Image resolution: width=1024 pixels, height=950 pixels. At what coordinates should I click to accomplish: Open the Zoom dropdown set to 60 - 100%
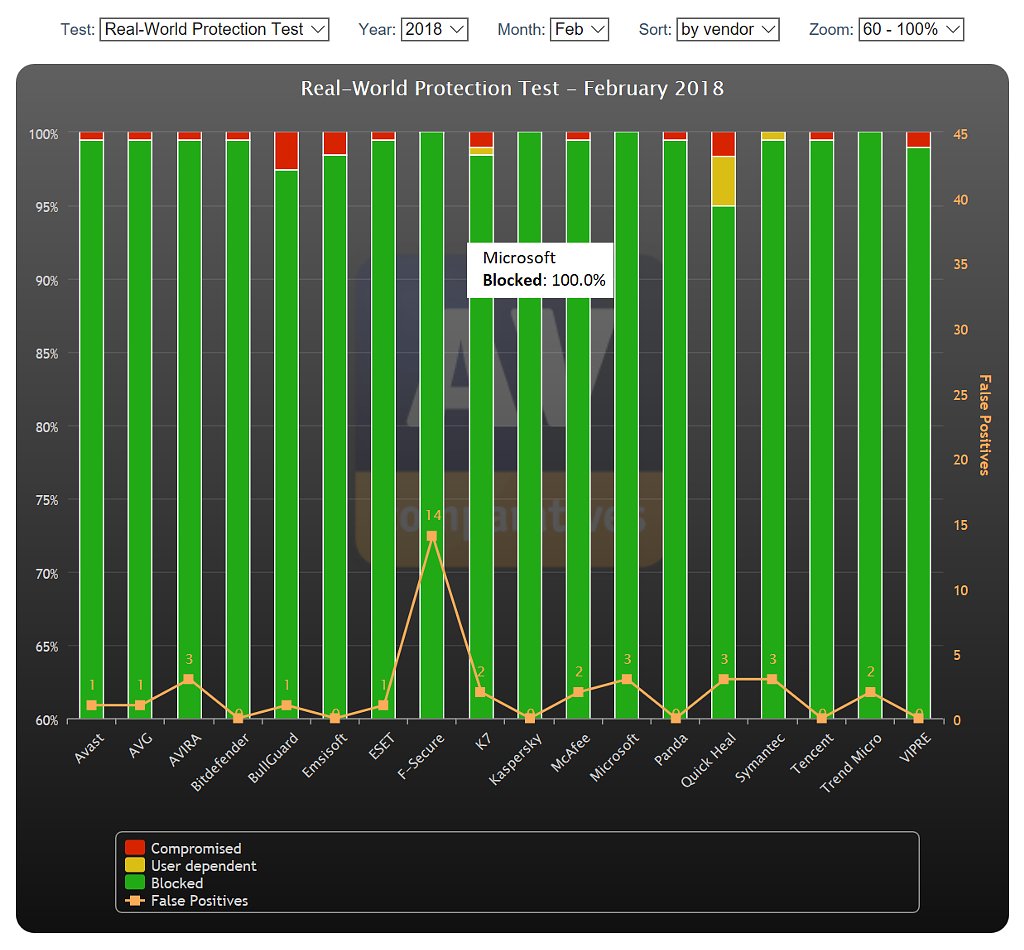tap(911, 29)
